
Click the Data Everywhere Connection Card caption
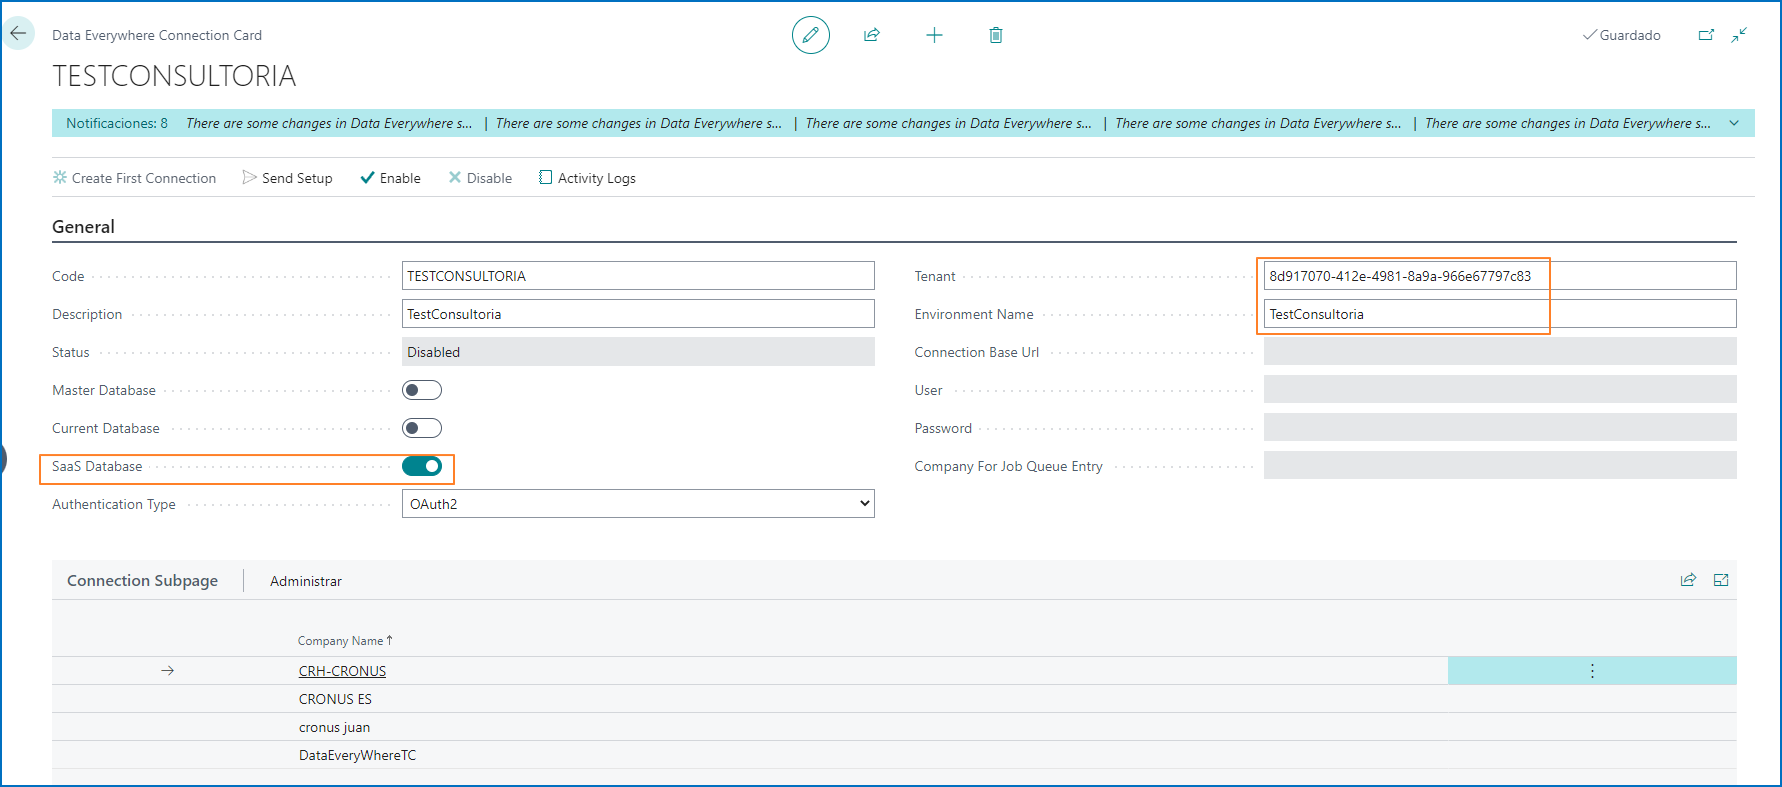point(157,35)
